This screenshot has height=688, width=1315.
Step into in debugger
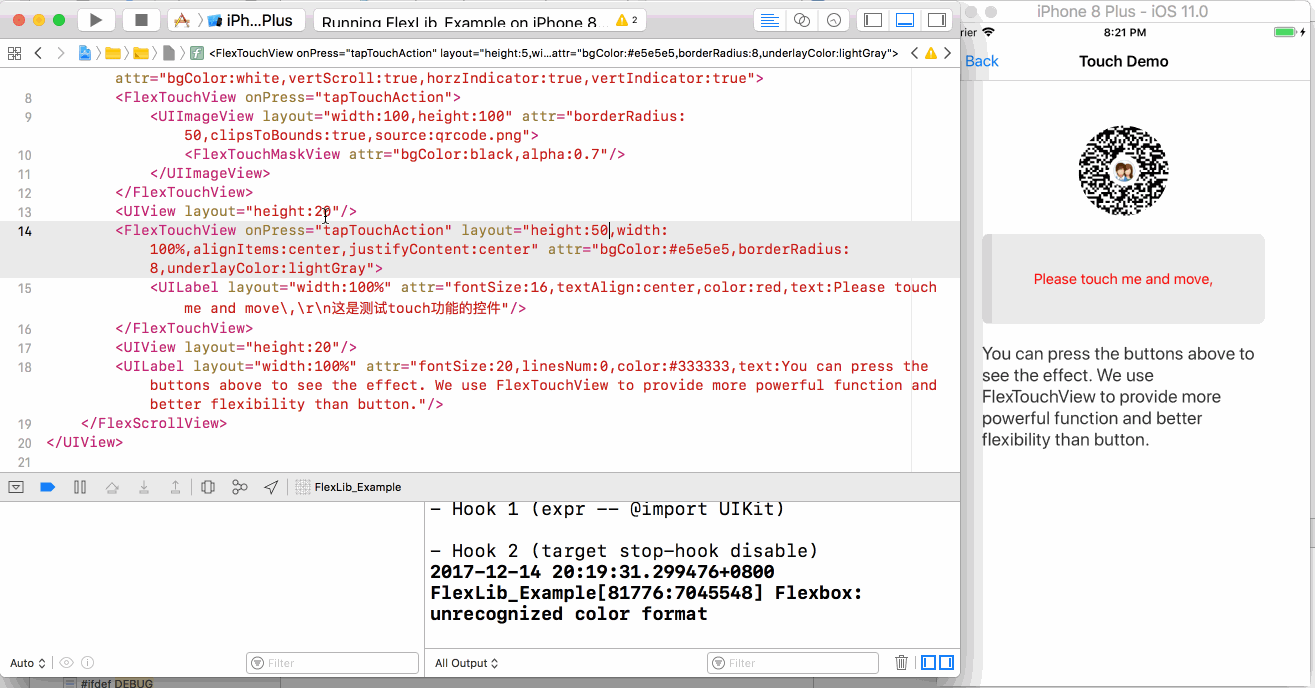(144, 487)
